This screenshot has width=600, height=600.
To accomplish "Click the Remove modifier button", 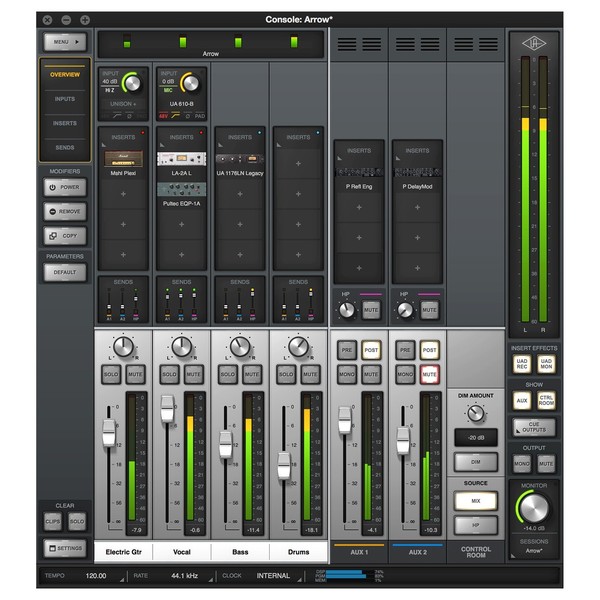I will [x=65, y=212].
